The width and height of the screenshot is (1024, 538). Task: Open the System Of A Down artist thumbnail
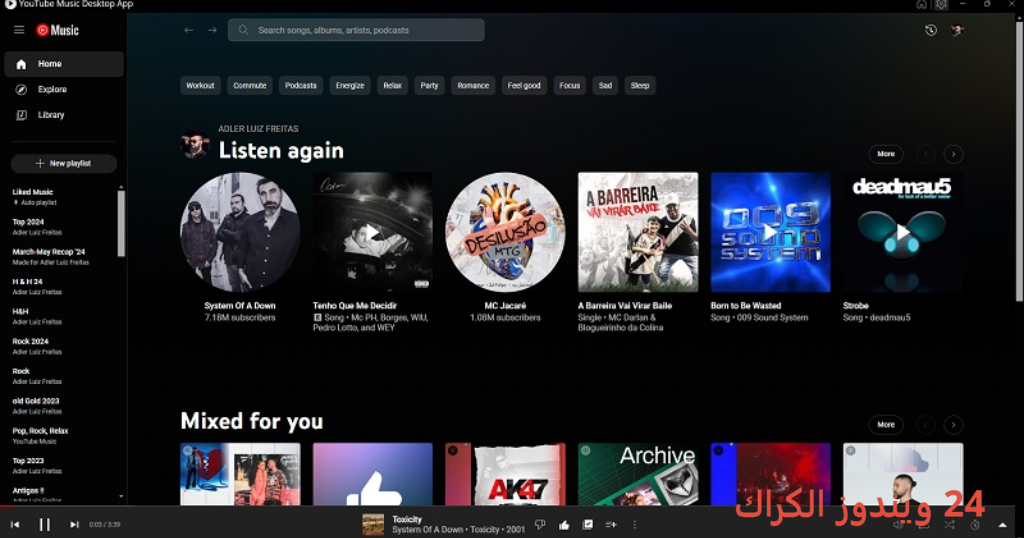pyautogui.click(x=240, y=232)
